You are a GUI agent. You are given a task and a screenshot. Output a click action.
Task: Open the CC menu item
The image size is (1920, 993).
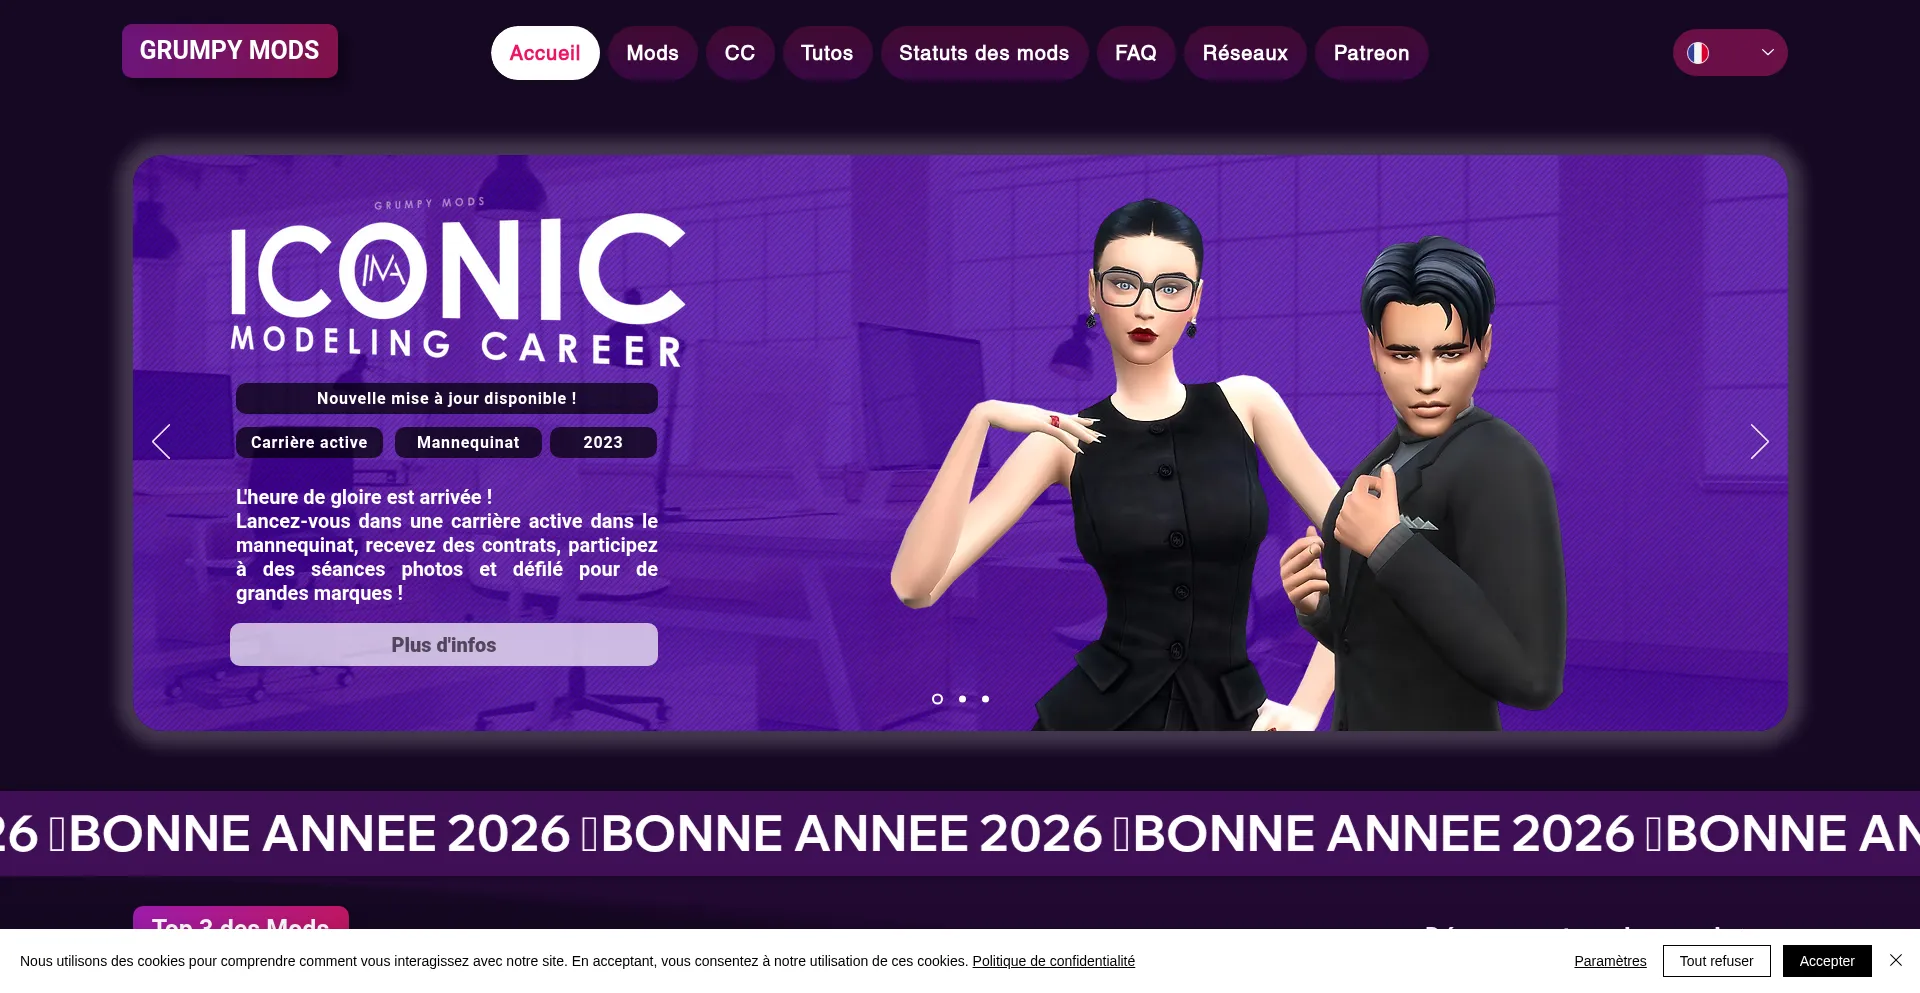coord(740,53)
